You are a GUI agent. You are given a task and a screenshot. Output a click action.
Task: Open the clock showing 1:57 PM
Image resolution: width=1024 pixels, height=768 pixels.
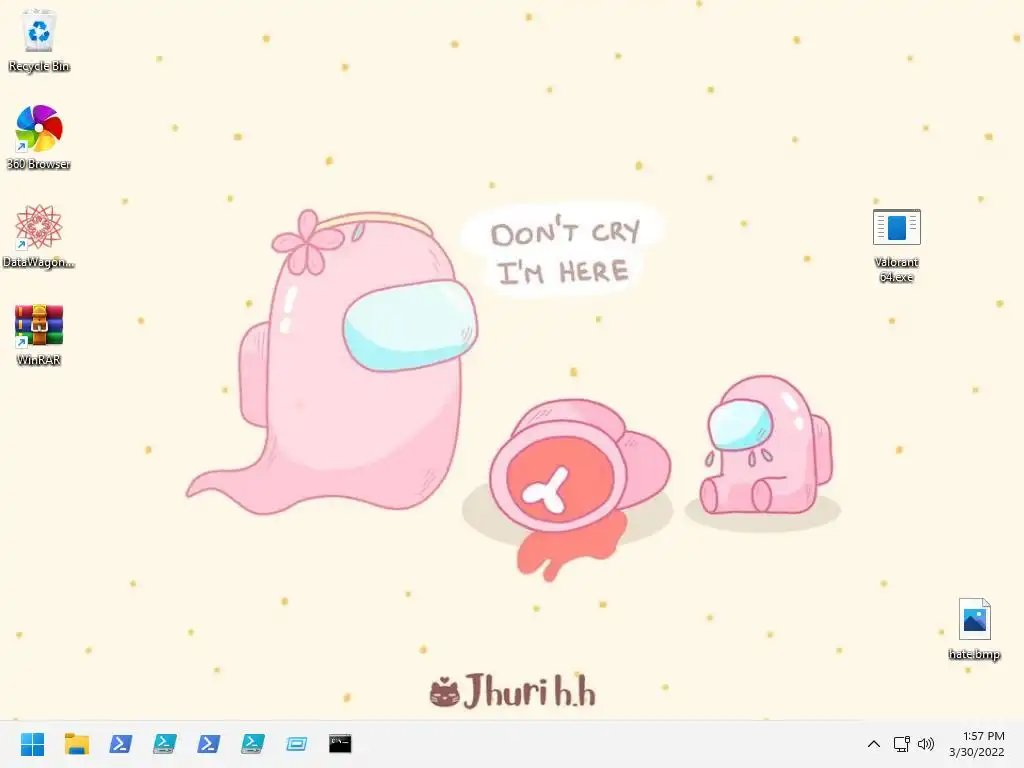coord(976,744)
